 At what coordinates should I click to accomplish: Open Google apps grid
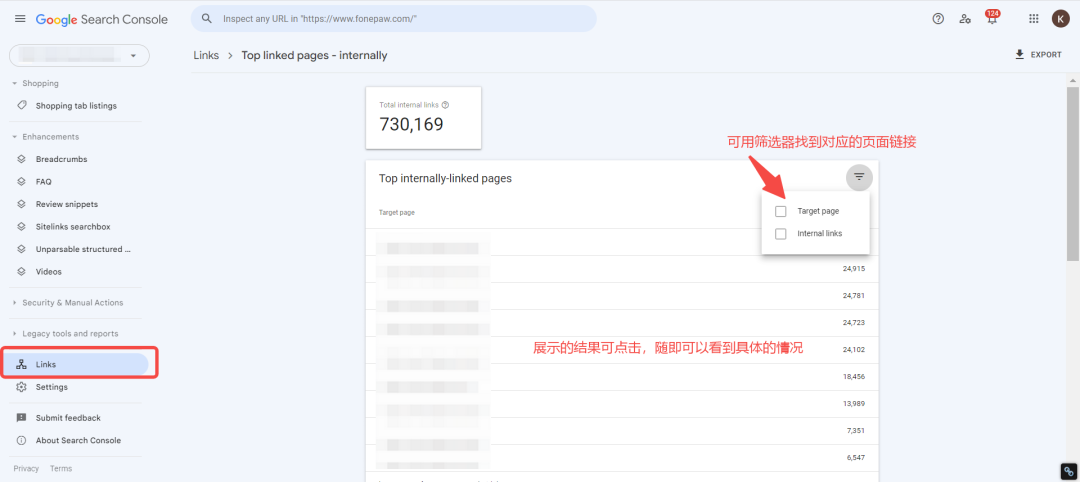pos(1033,19)
